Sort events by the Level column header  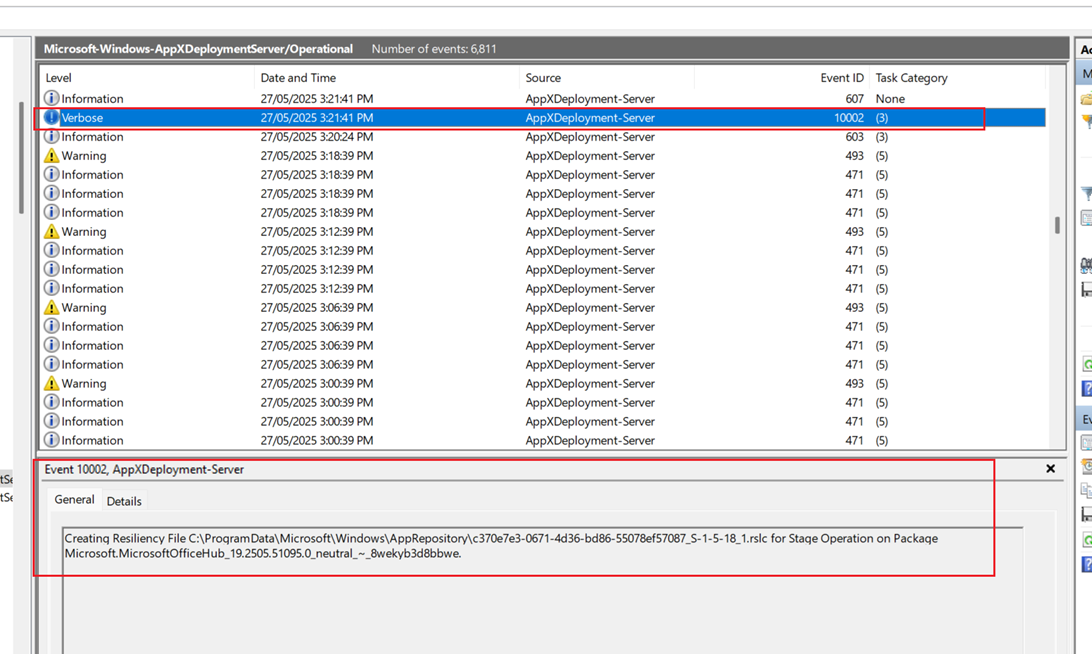(58, 78)
